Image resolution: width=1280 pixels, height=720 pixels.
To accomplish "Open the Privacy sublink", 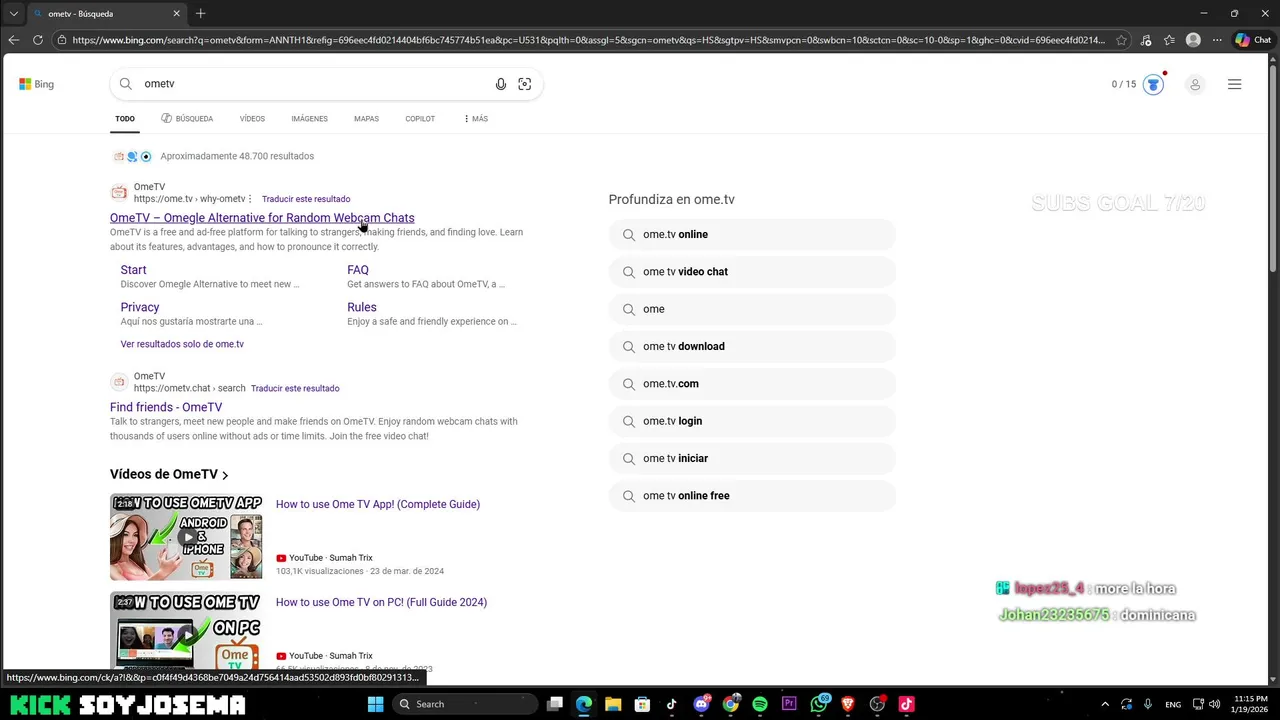I will (x=140, y=307).
